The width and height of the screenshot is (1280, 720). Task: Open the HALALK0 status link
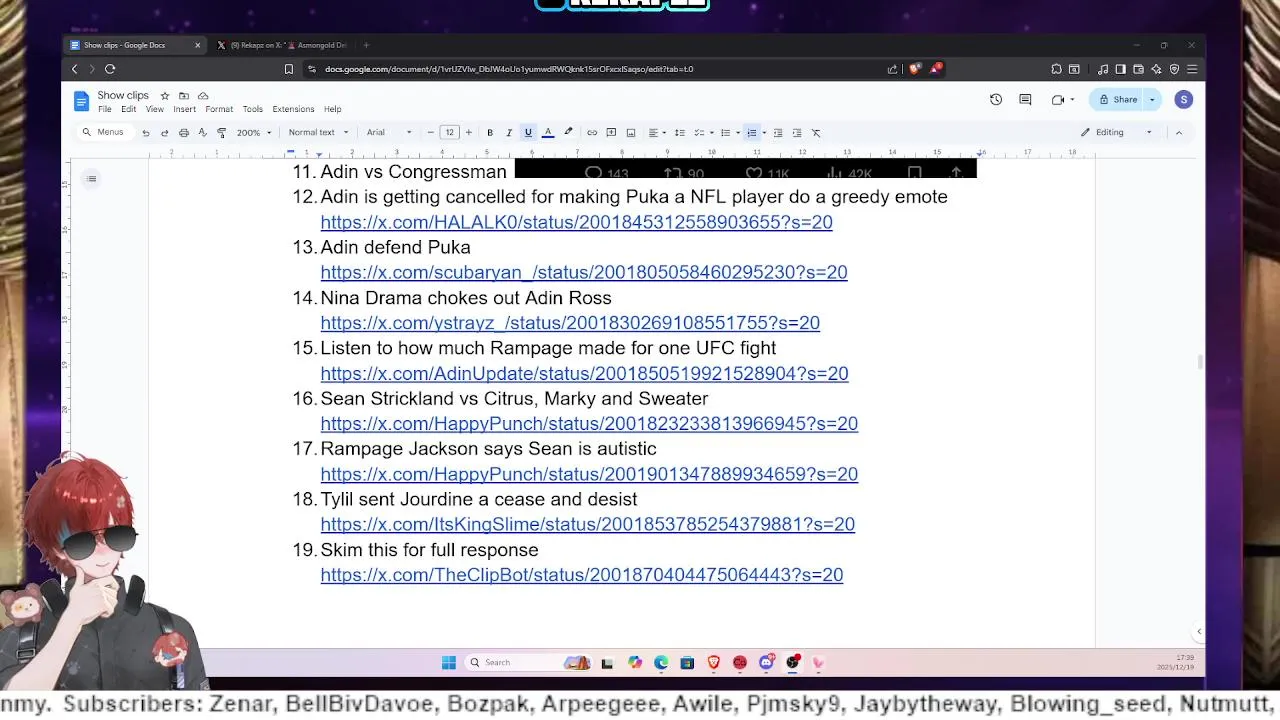576,222
